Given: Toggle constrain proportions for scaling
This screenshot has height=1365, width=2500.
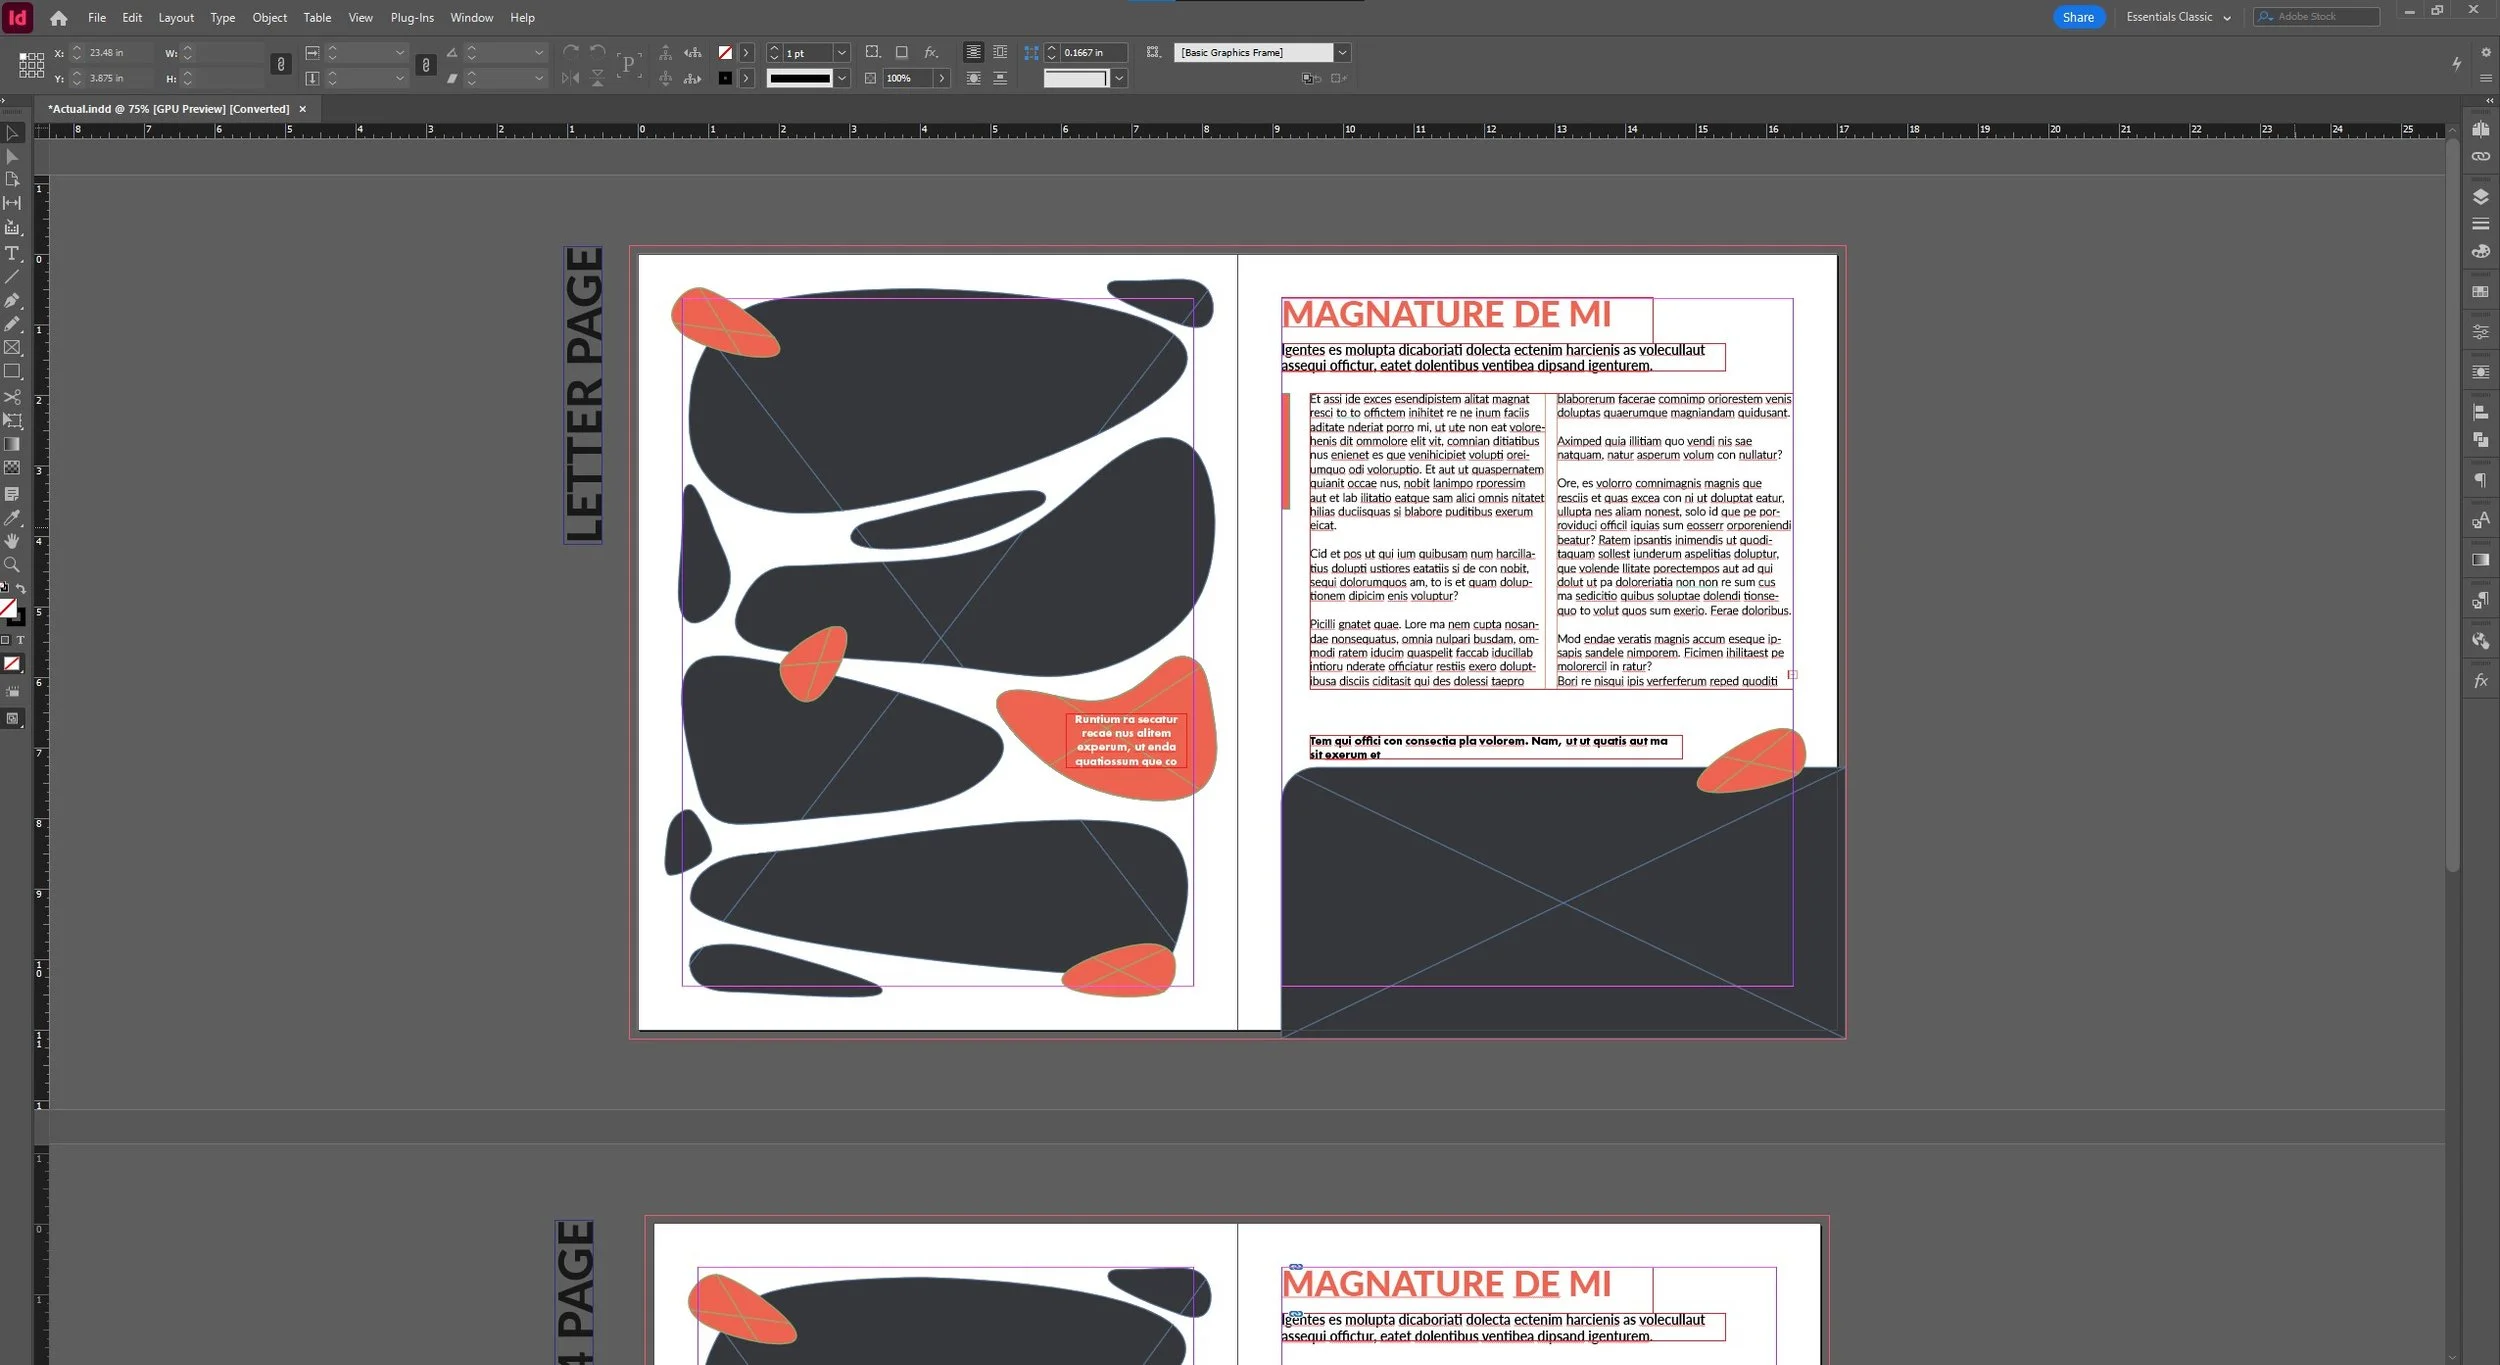Looking at the screenshot, I should point(426,65).
